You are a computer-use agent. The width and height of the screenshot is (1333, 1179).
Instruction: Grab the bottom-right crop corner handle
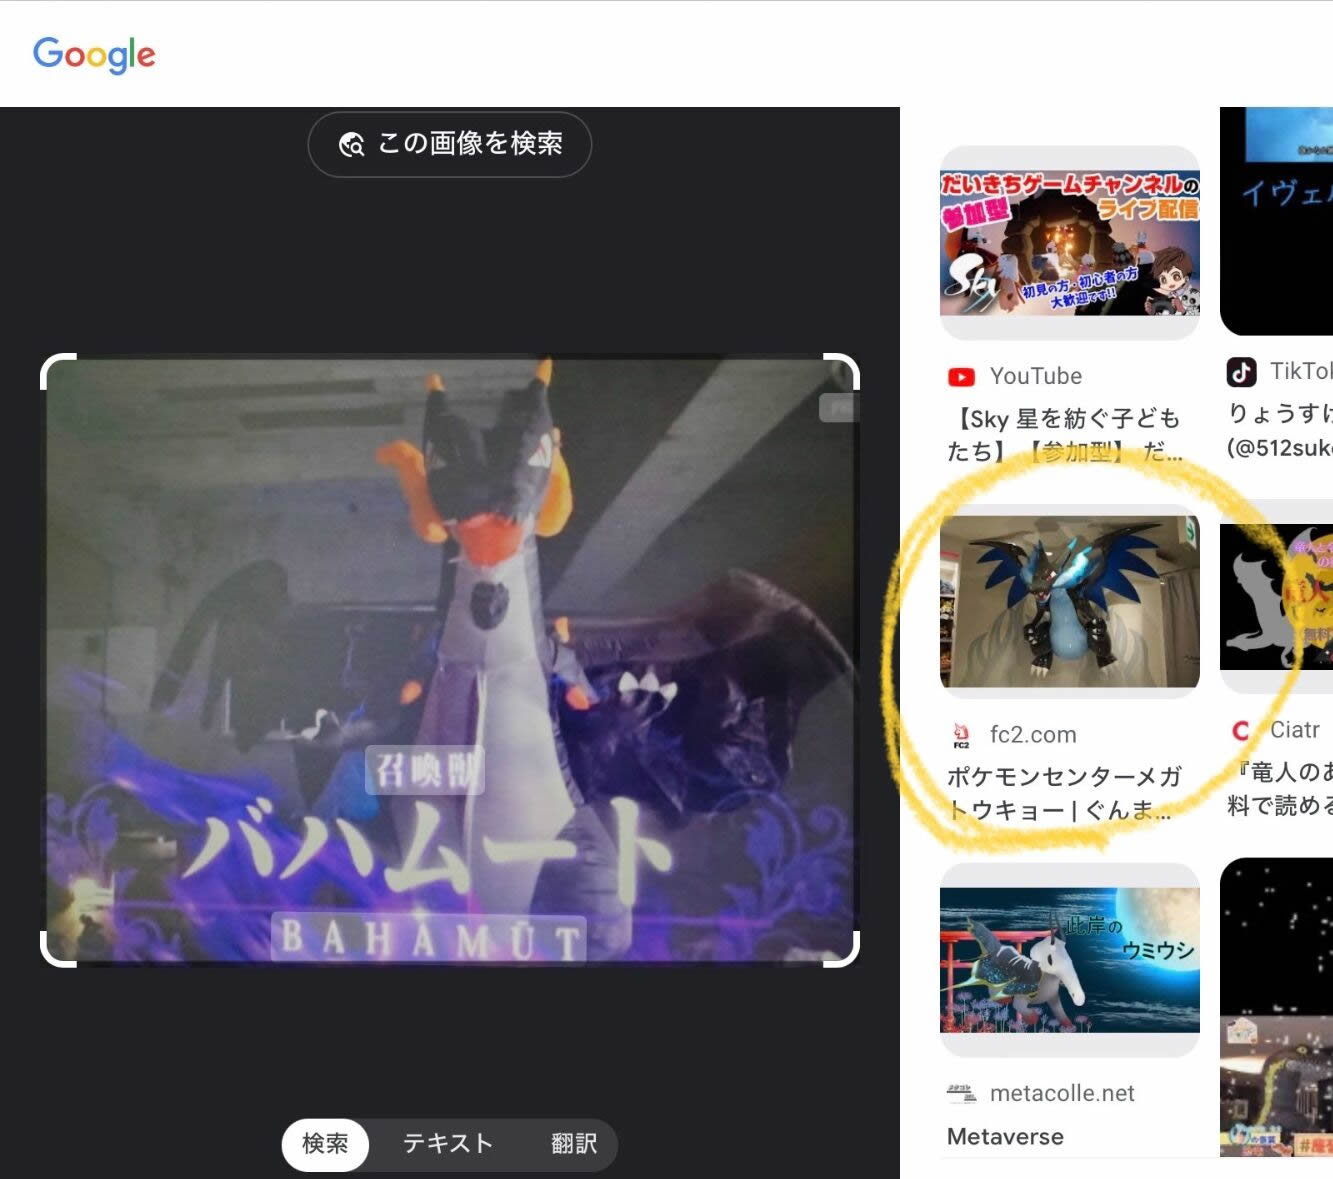coord(843,950)
